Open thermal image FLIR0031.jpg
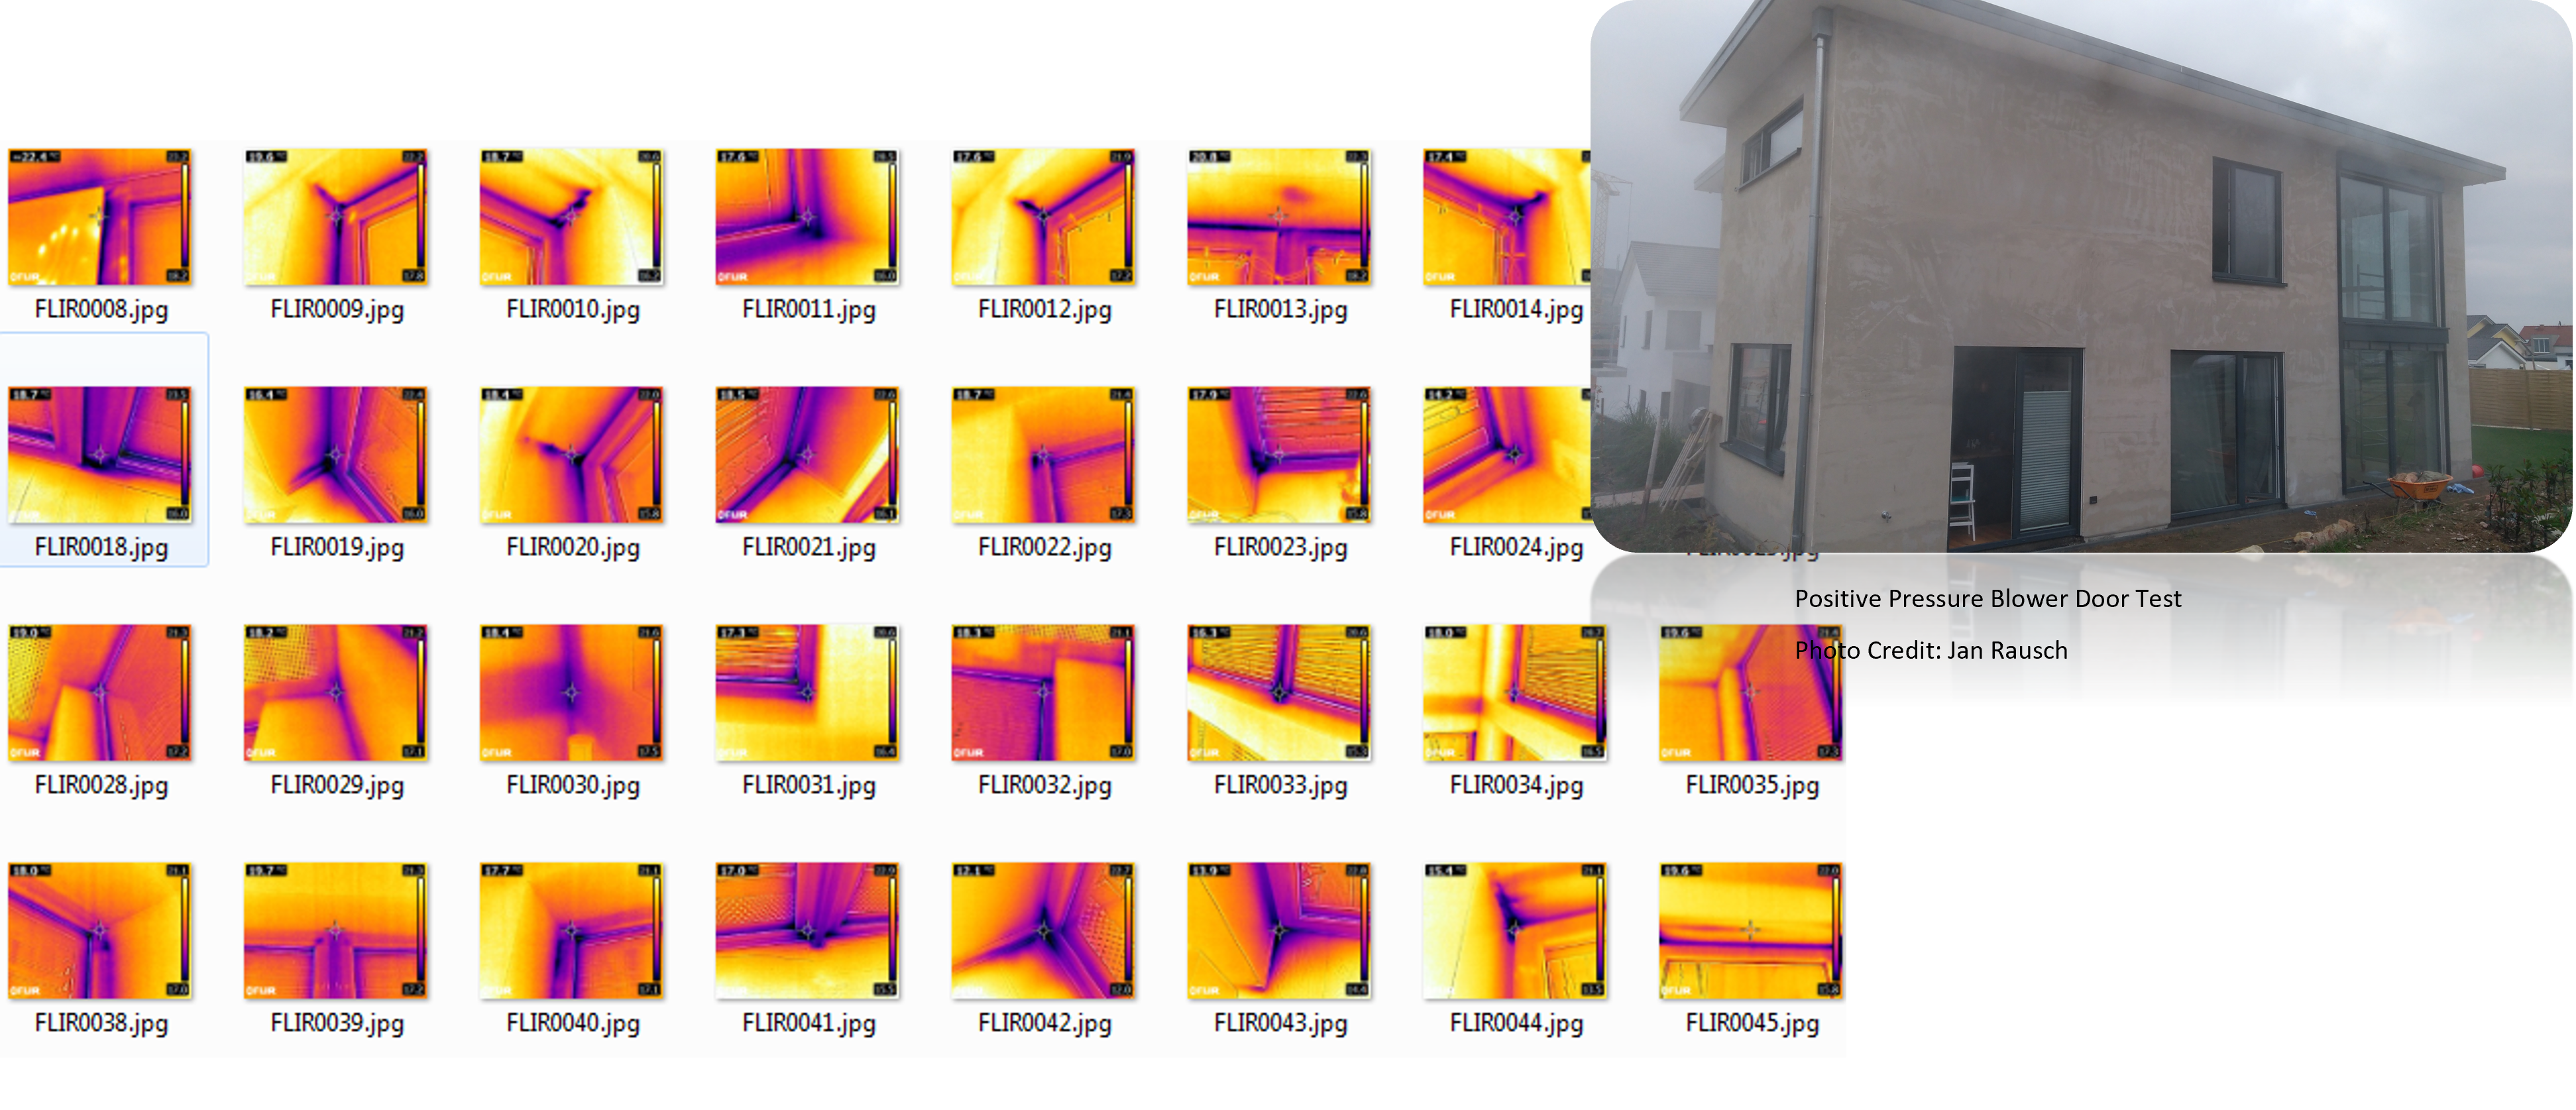This screenshot has height=1110, width=2576. click(x=808, y=693)
